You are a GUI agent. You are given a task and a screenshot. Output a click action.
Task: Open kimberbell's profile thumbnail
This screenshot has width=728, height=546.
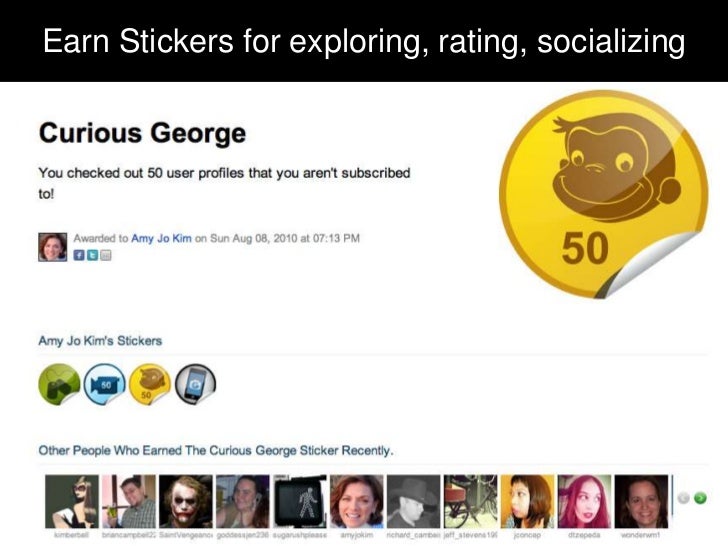pyautogui.click(x=72, y=501)
